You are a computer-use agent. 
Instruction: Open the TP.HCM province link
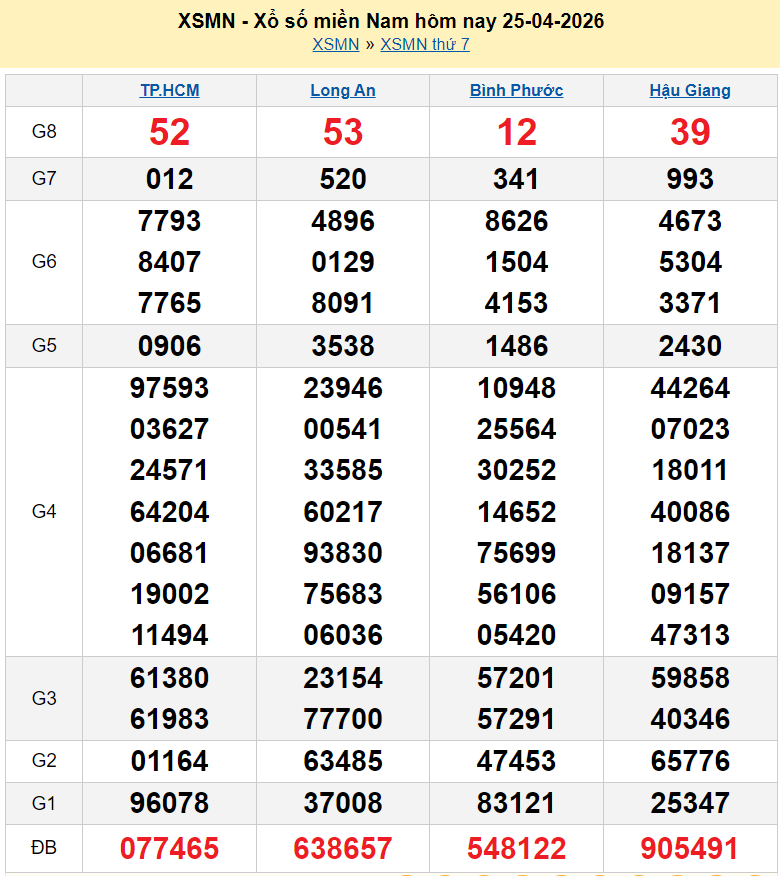169,90
